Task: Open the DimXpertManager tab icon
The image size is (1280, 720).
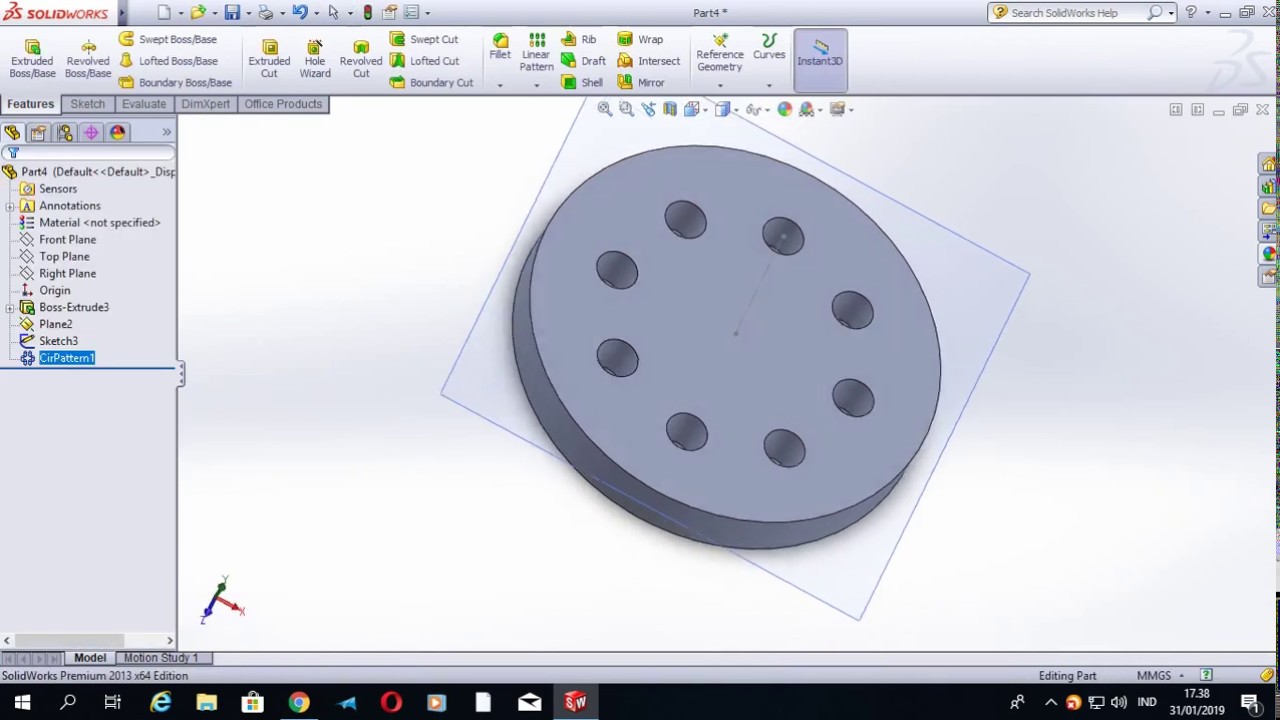Action: pos(91,132)
